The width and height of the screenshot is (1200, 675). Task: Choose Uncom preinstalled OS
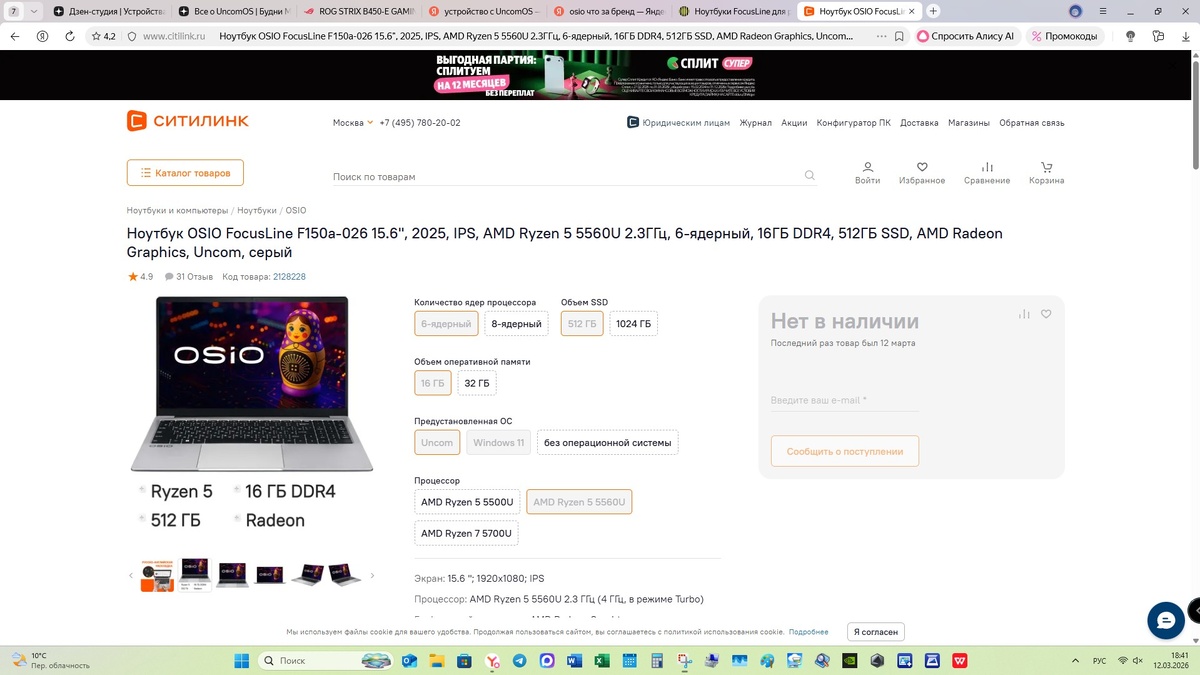coord(437,442)
